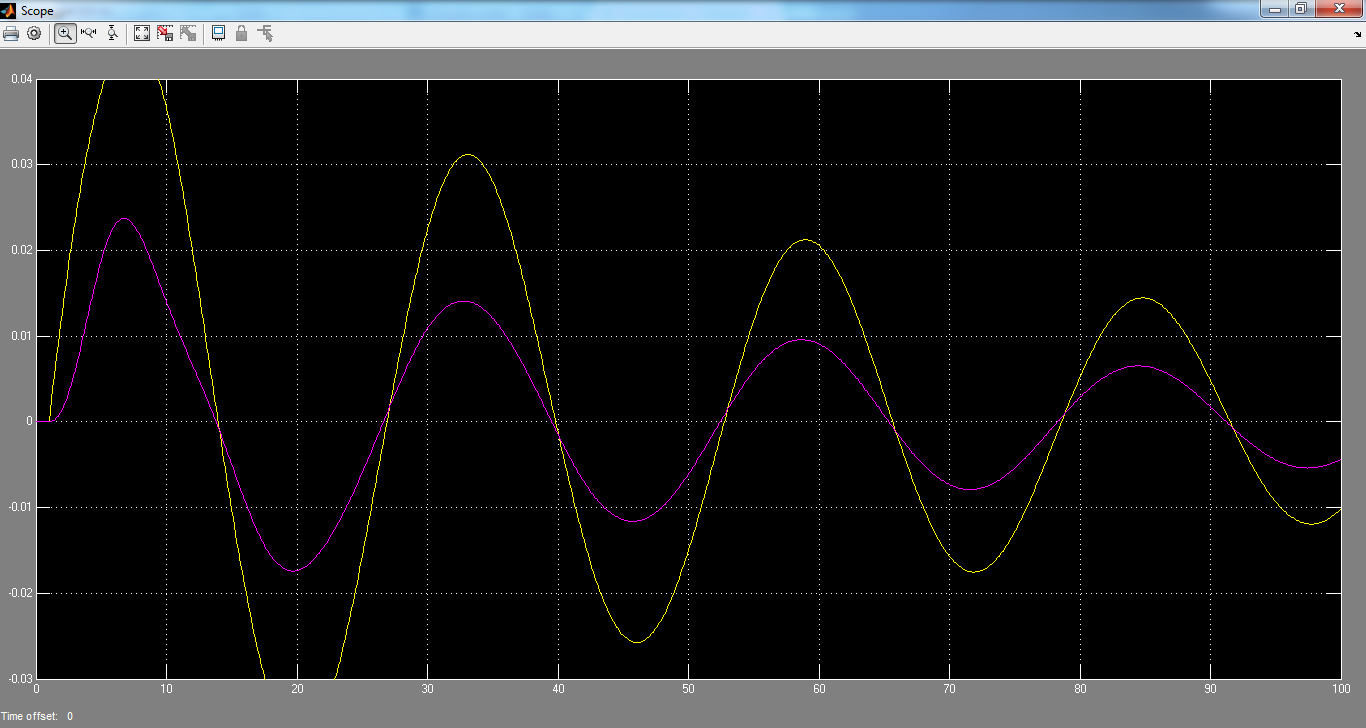
Task: Click the yellow signal trough near time 46
Action: [x=637, y=642]
